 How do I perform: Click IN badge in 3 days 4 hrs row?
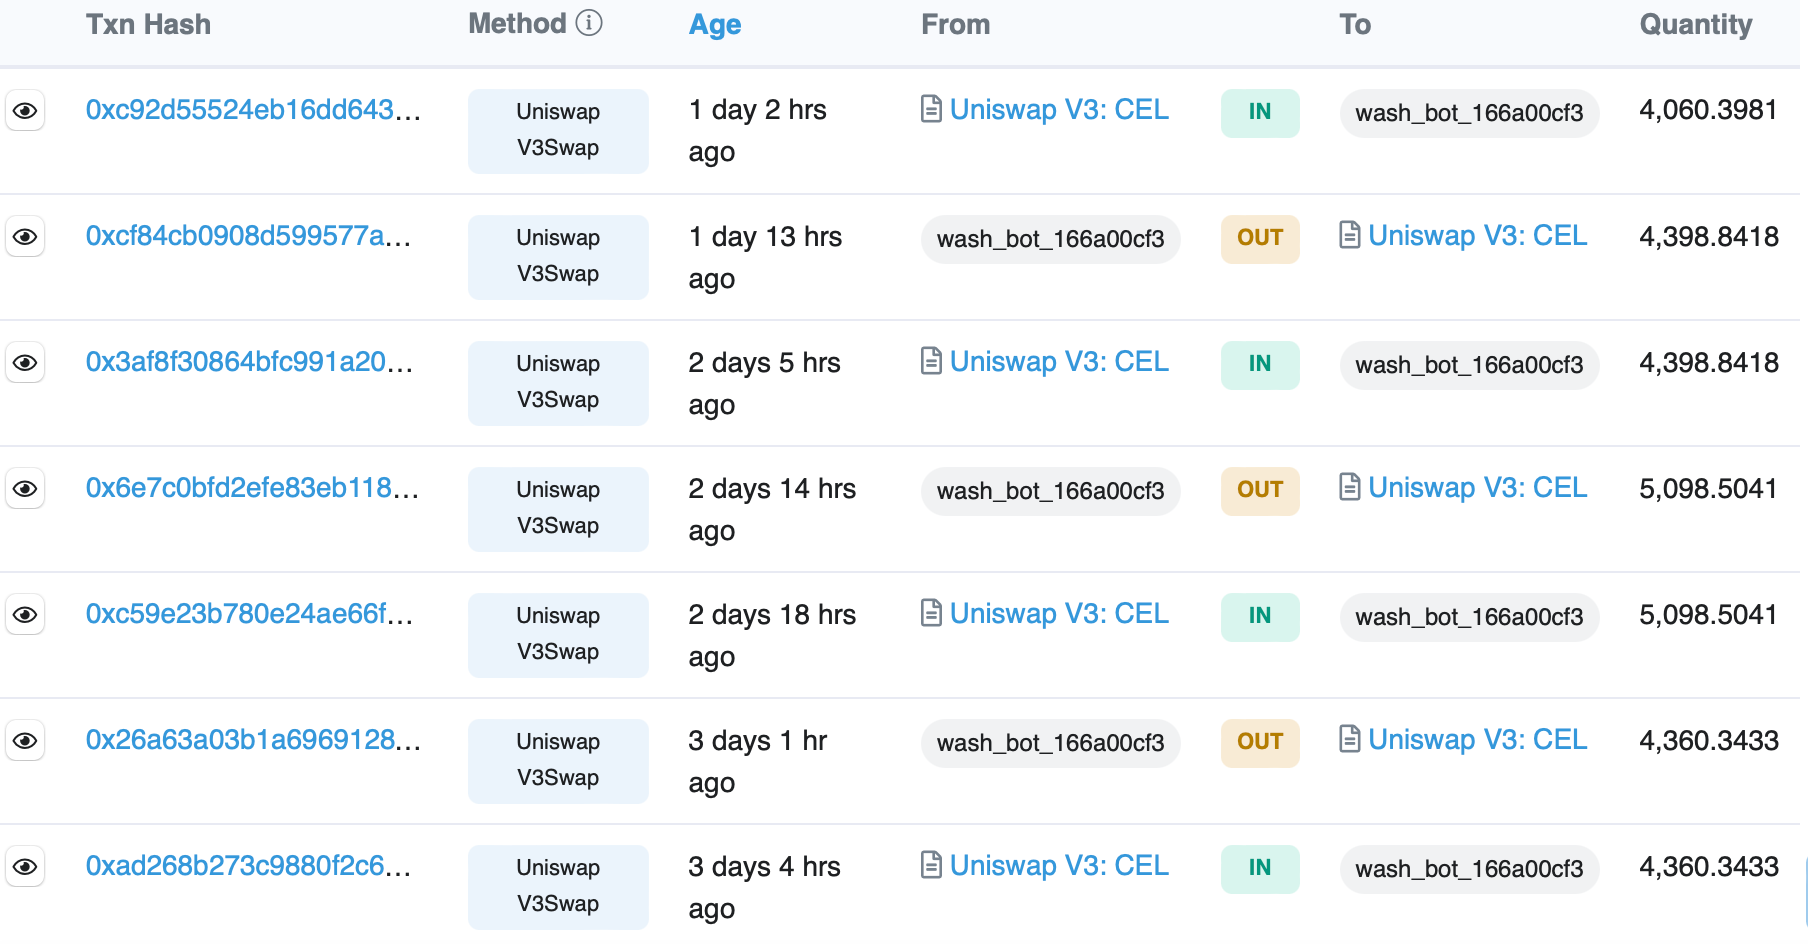[x=1260, y=869]
